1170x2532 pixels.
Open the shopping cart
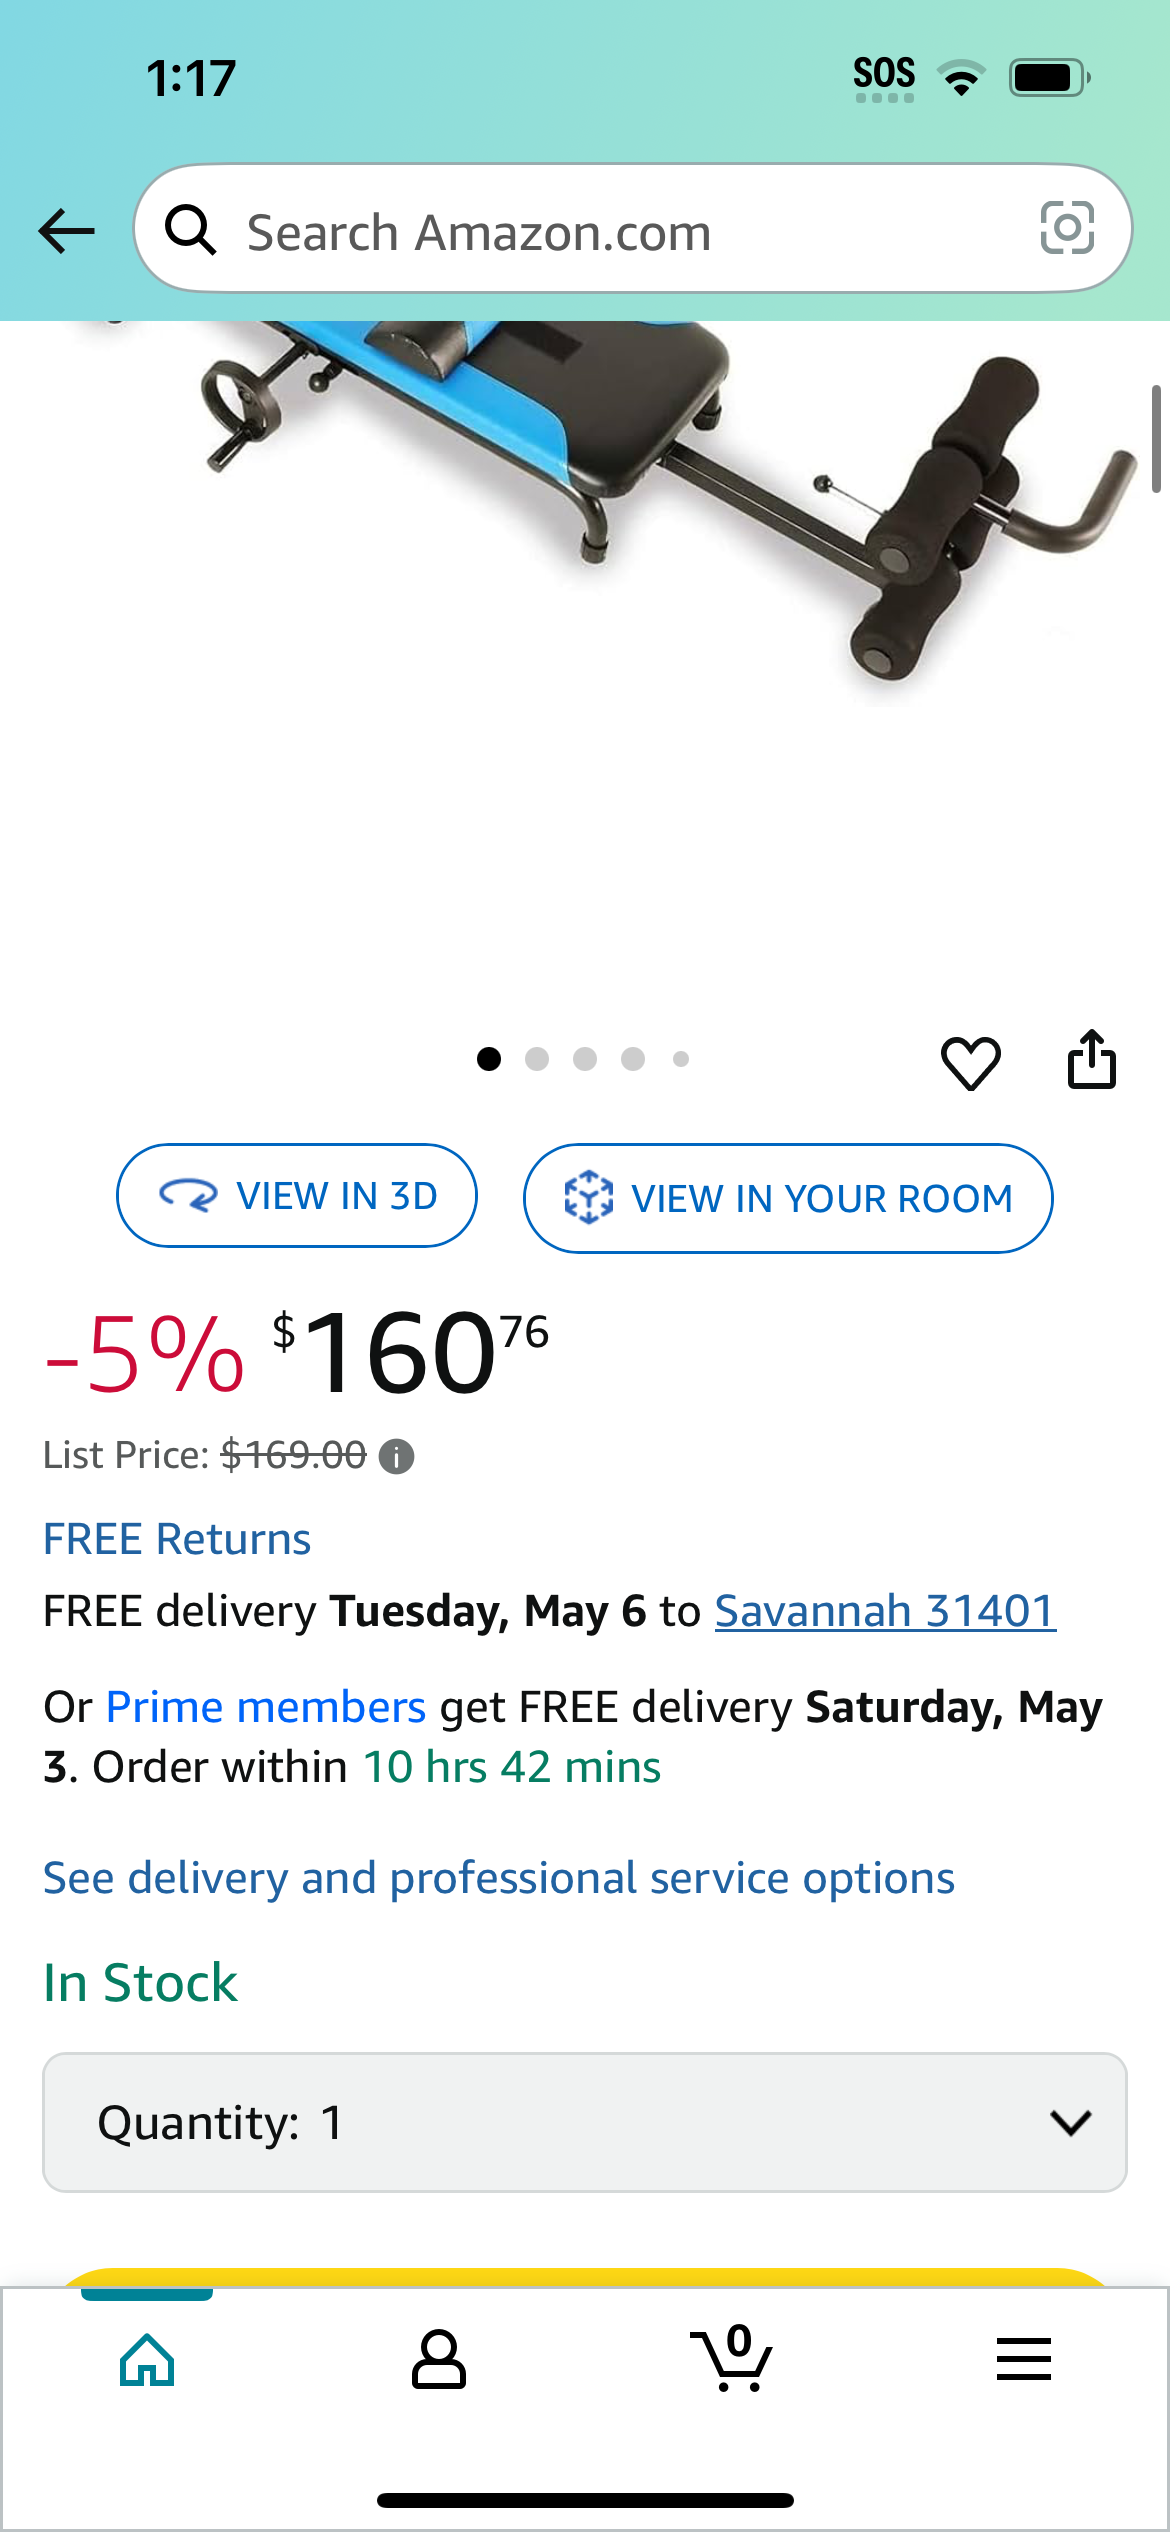[731, 2358]
